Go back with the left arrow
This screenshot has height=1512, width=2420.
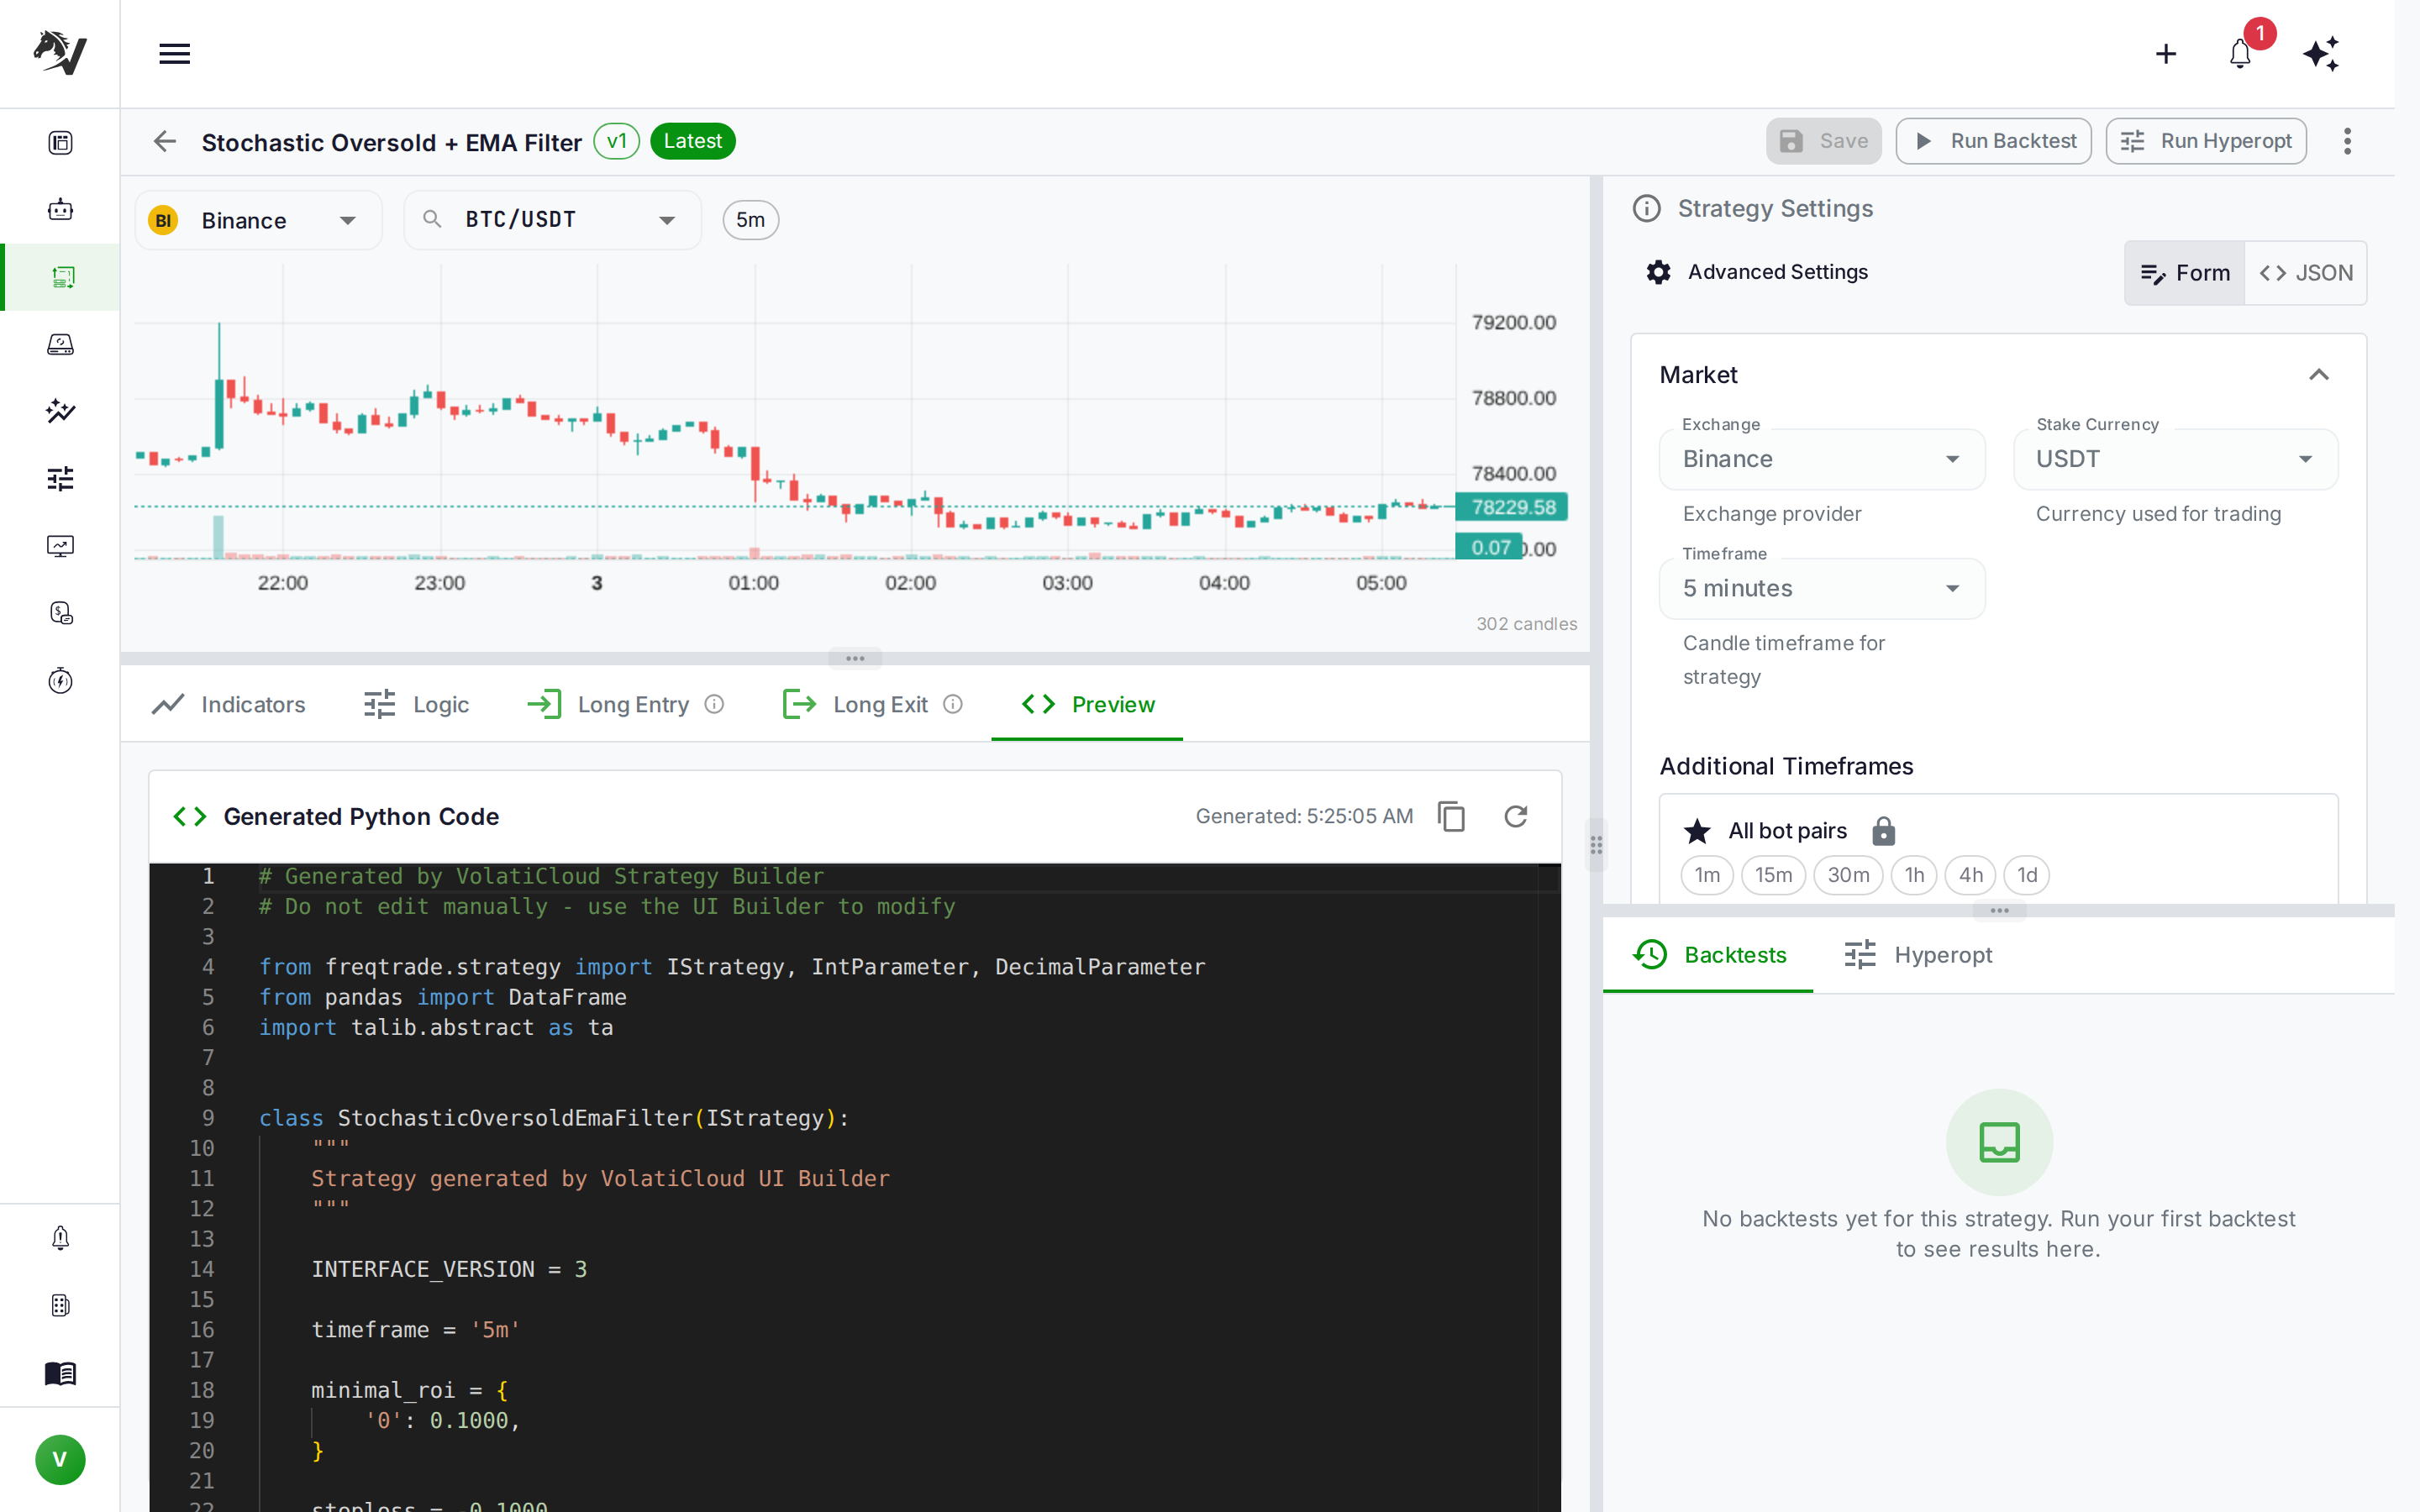[x=165, y=141]
